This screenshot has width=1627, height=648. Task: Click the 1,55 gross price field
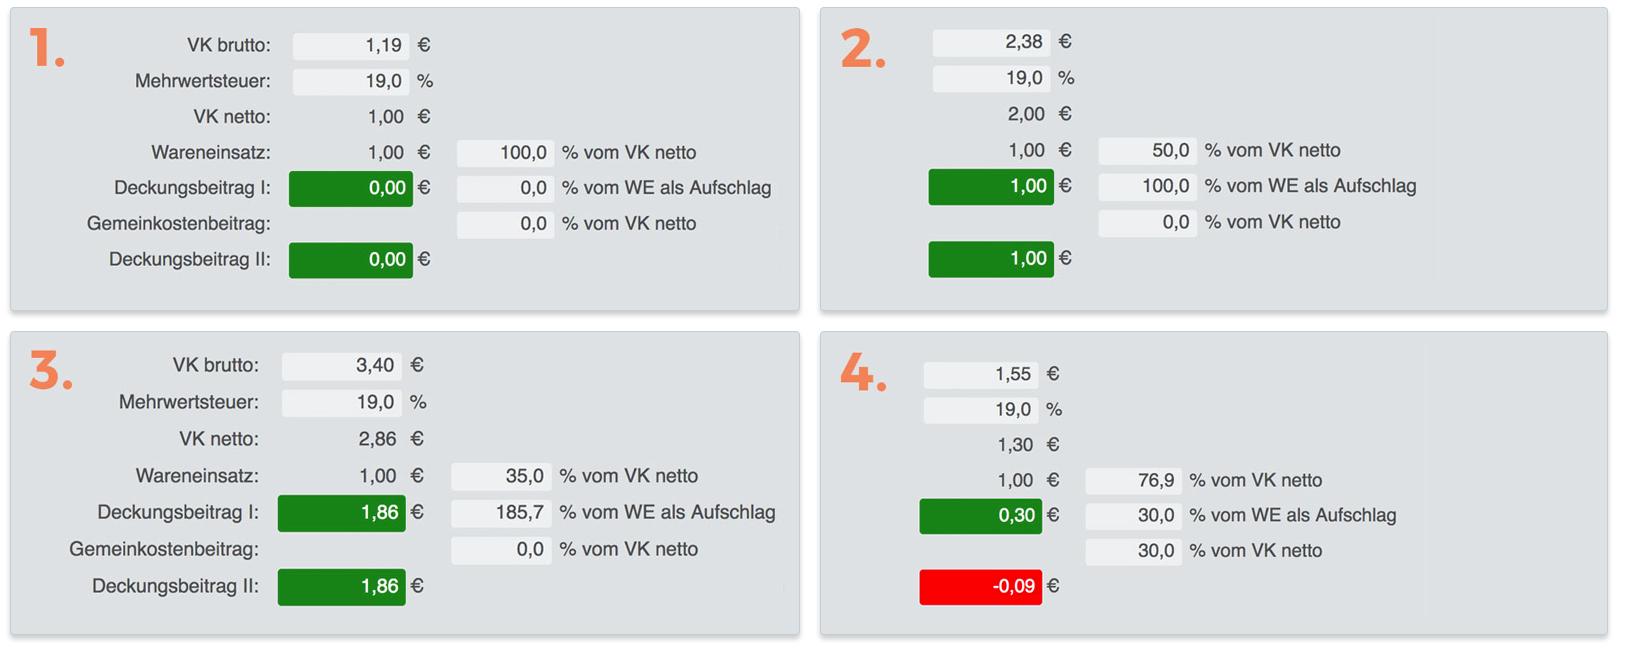[x=980, y=374]
